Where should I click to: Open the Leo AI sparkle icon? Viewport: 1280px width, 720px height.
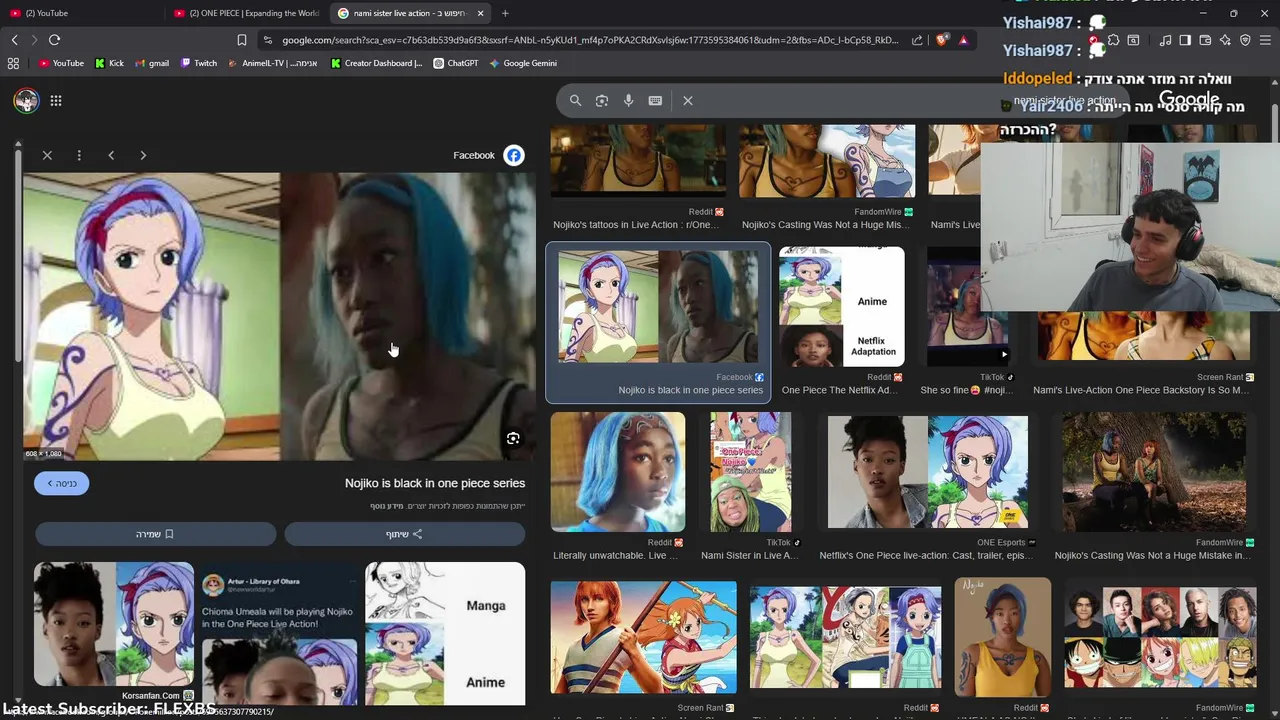click(1225, 40)
